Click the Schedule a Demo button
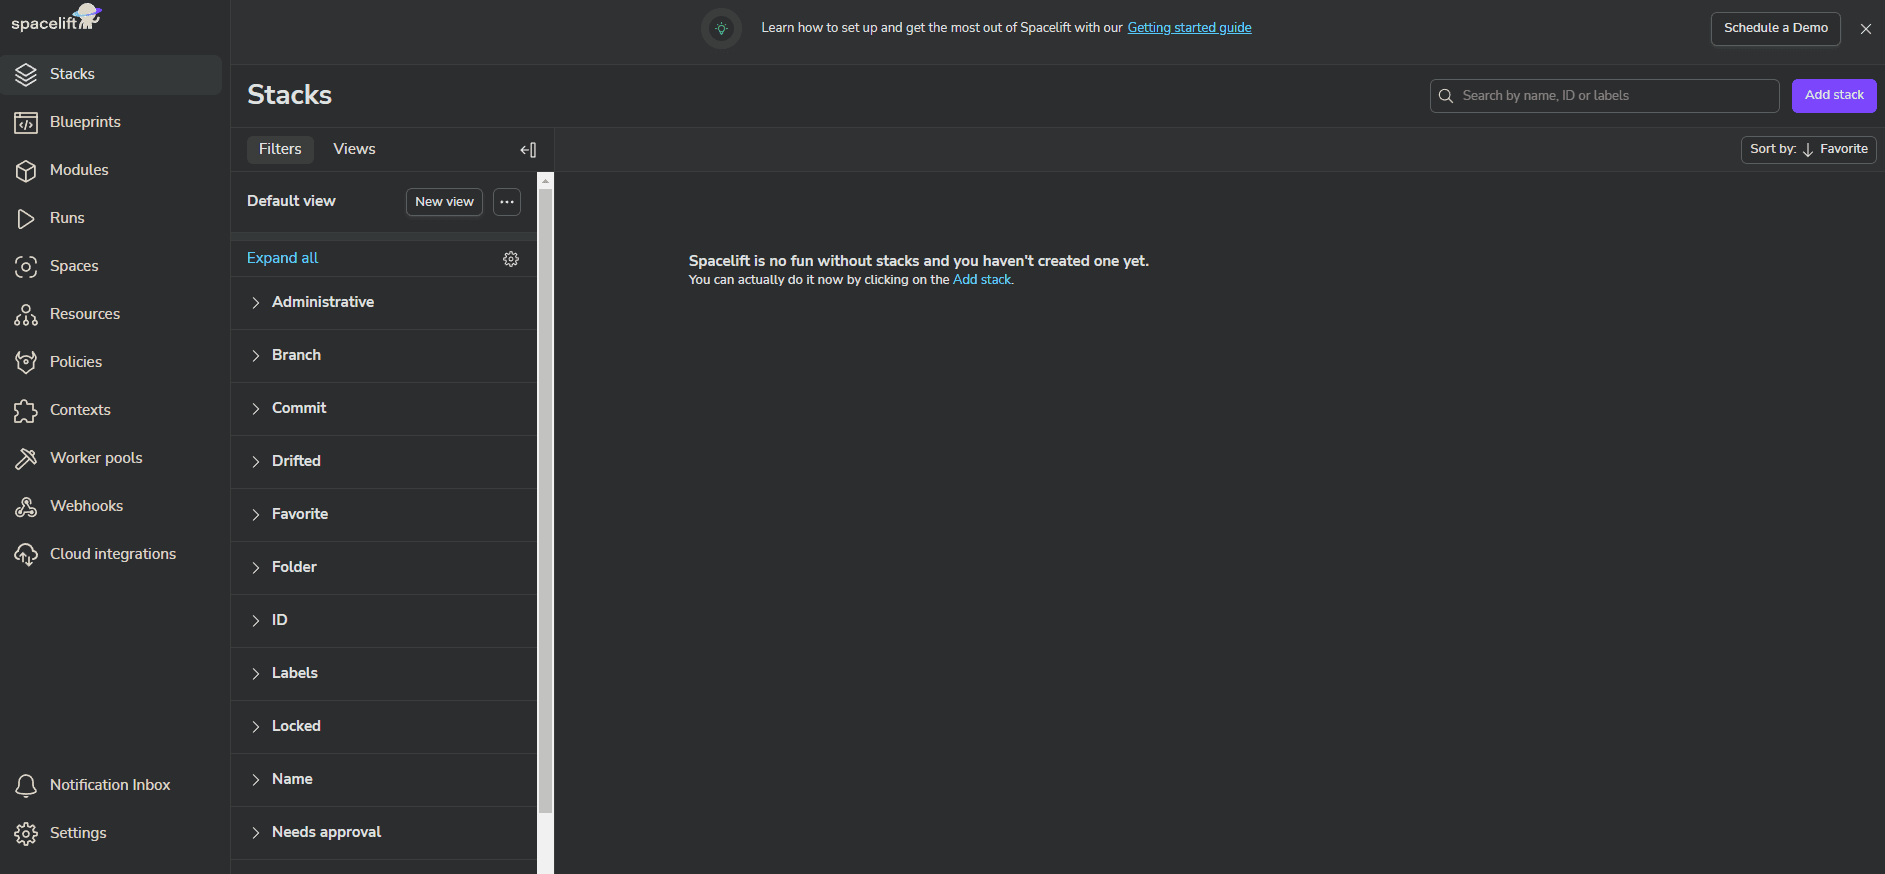The height and width of the screenshot is (874, 1885). [x=1775, y=28]
